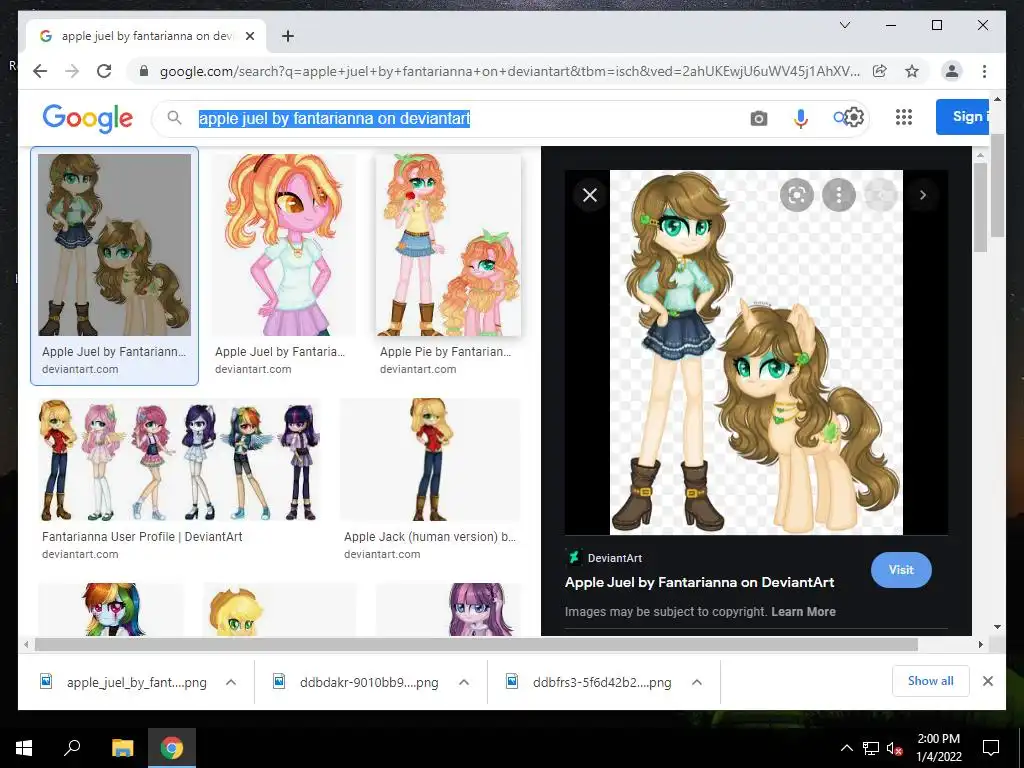Click the Chrome taskbar icon
This screenshot has height=768, width=1024.
pos(172,747)
